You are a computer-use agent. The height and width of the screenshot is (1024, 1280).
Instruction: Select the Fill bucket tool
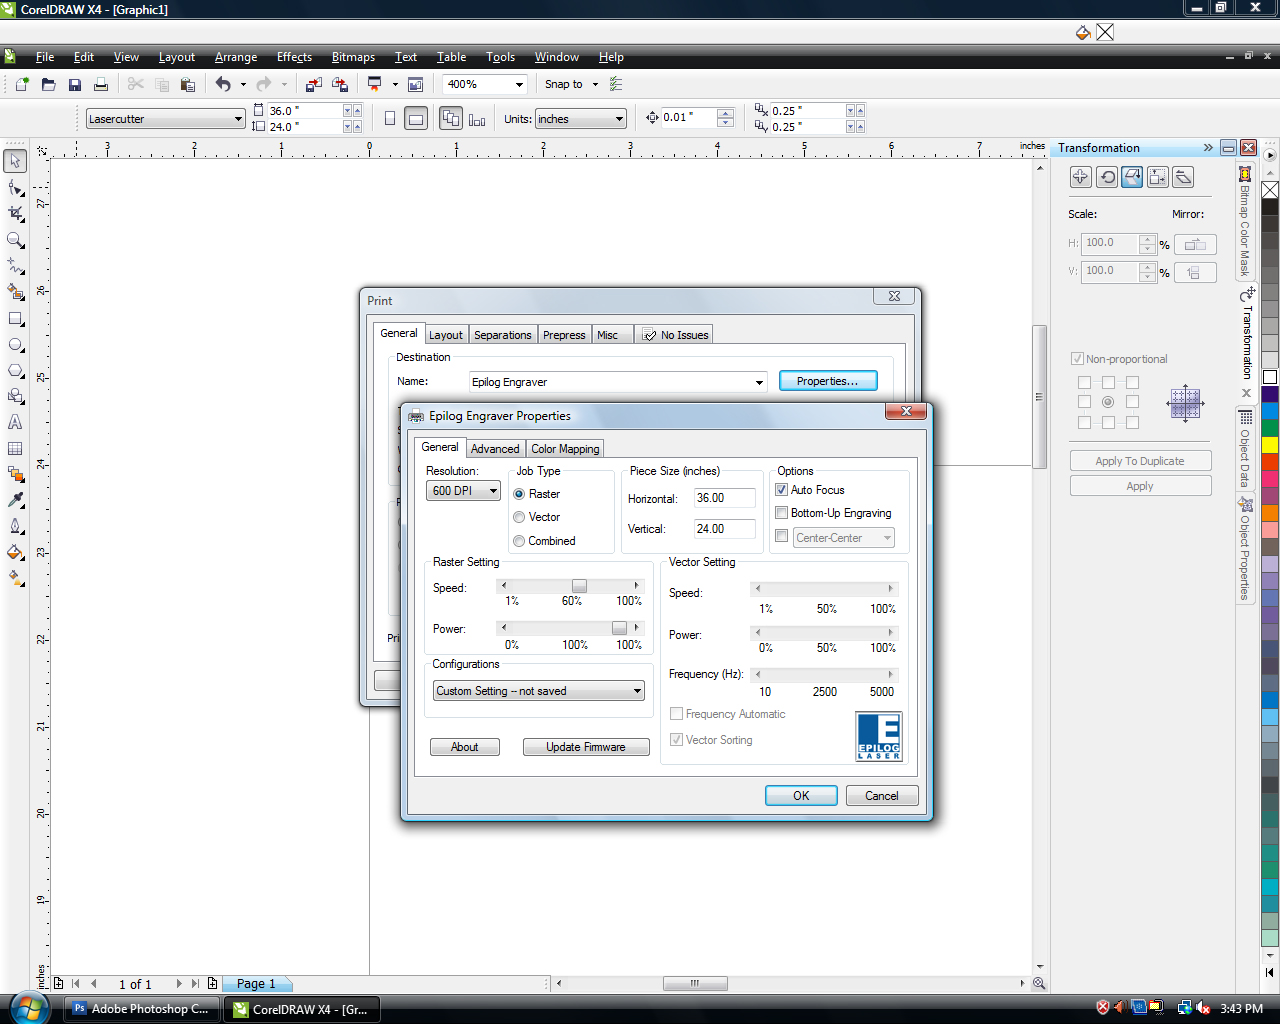pos(15,552)
